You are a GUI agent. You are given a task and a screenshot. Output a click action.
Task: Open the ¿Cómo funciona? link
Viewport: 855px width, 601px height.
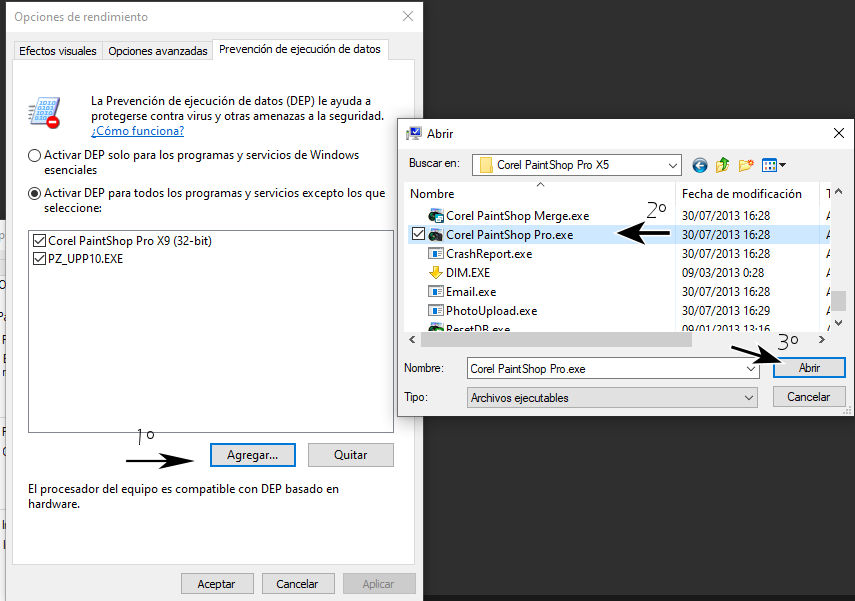(137, 131)
